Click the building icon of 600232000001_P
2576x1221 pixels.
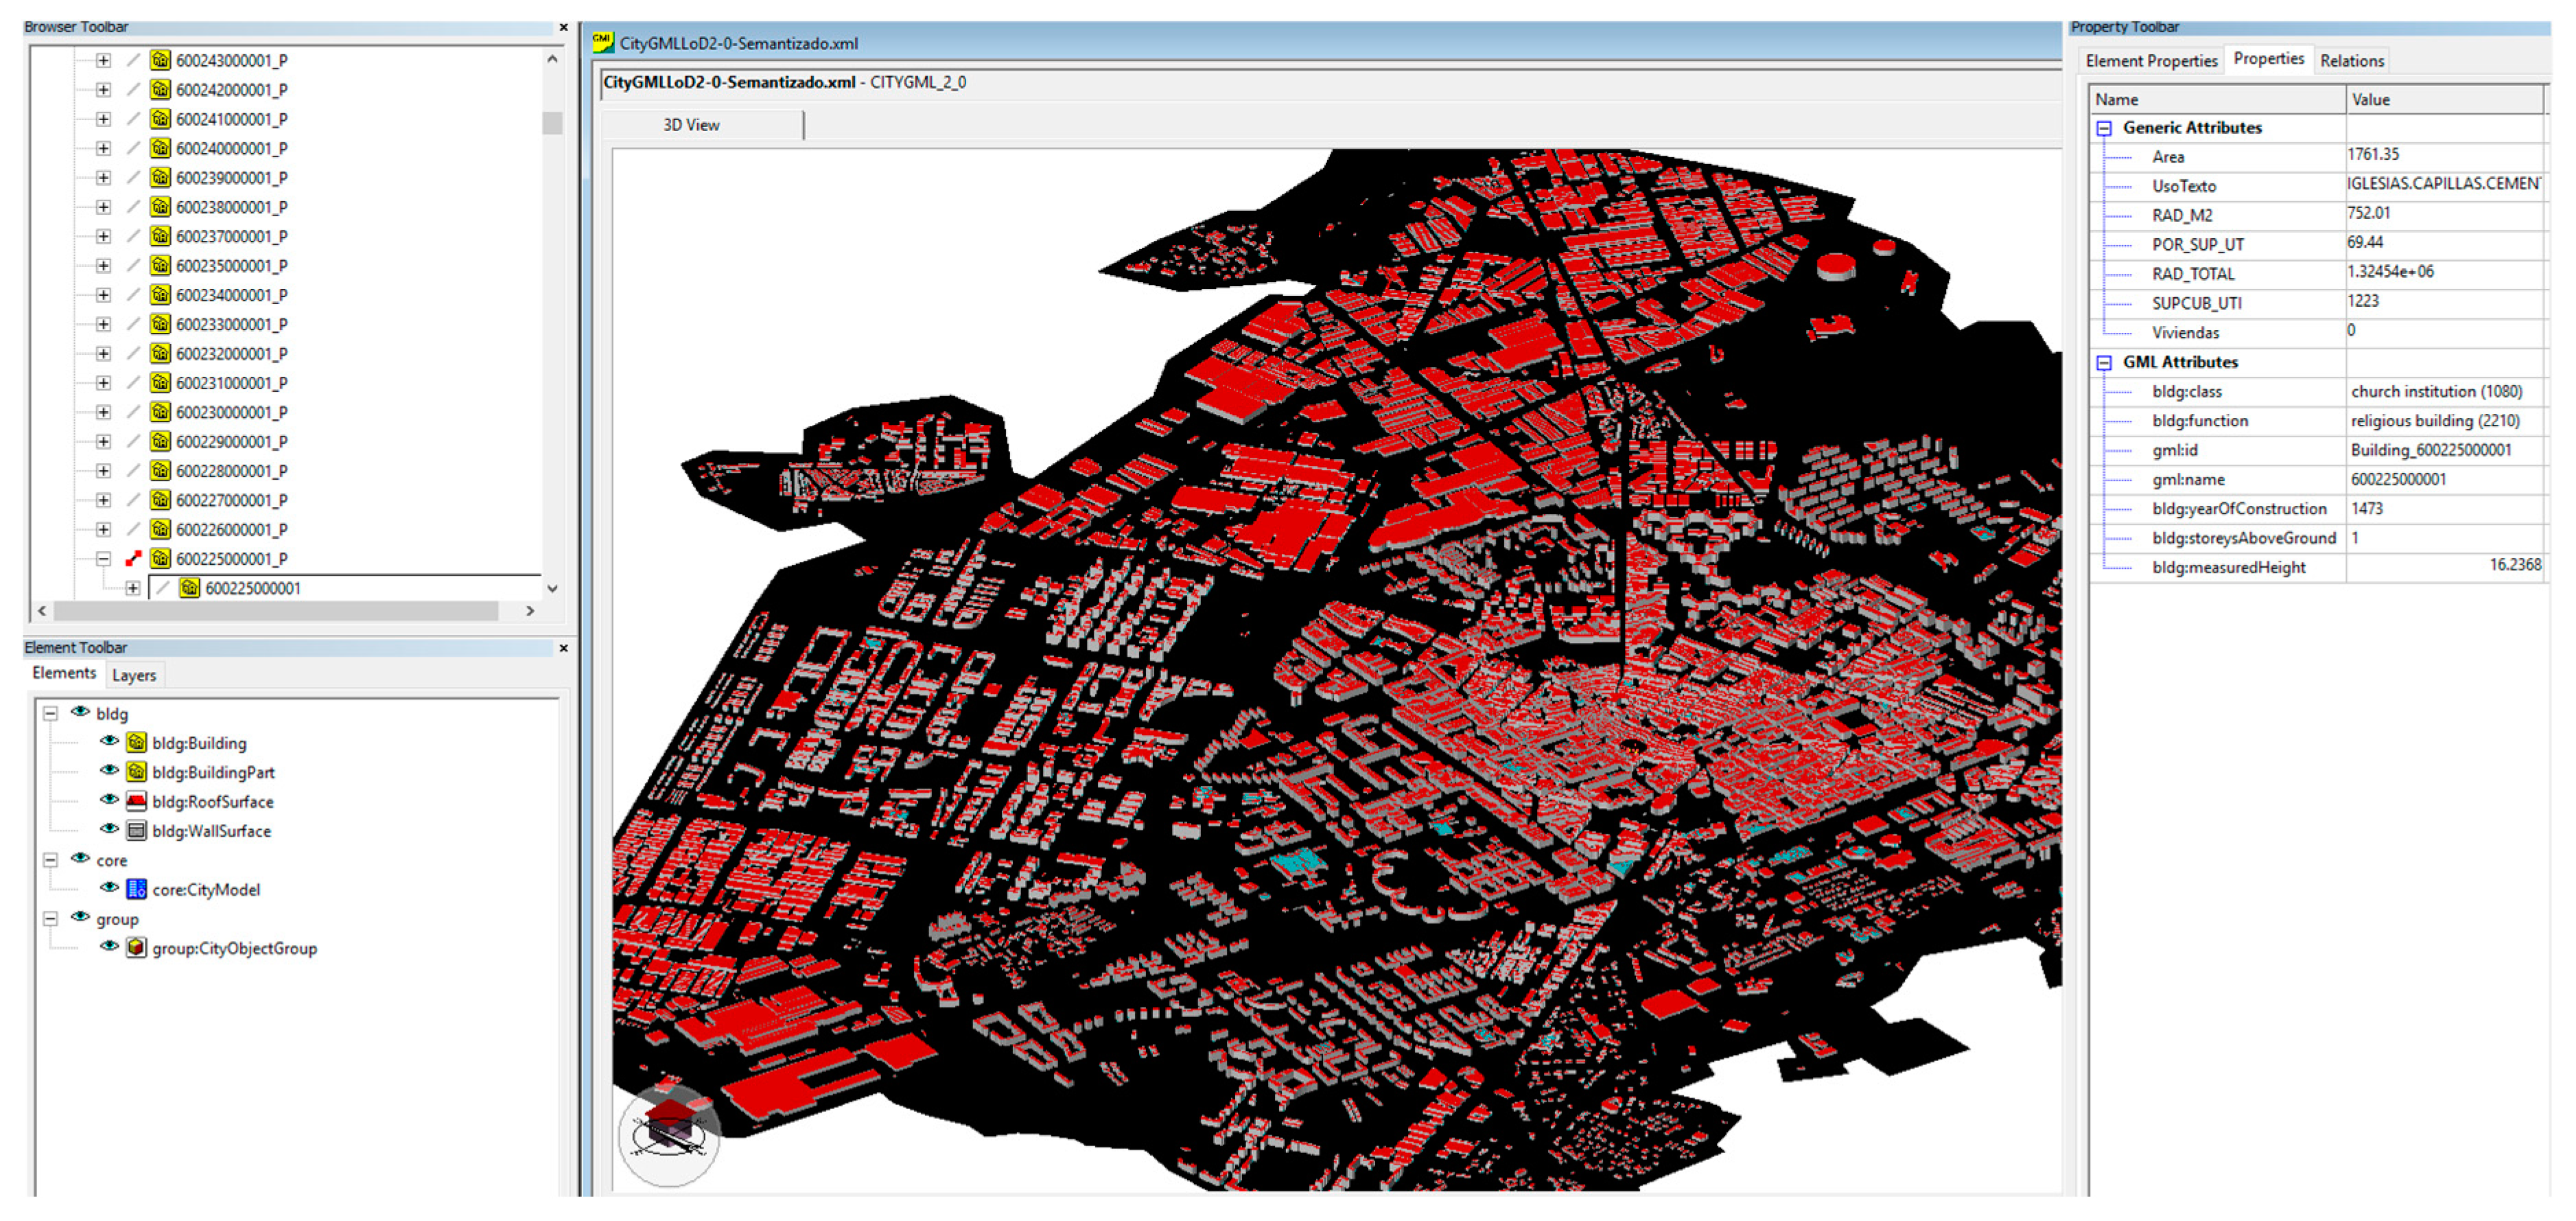160,353
